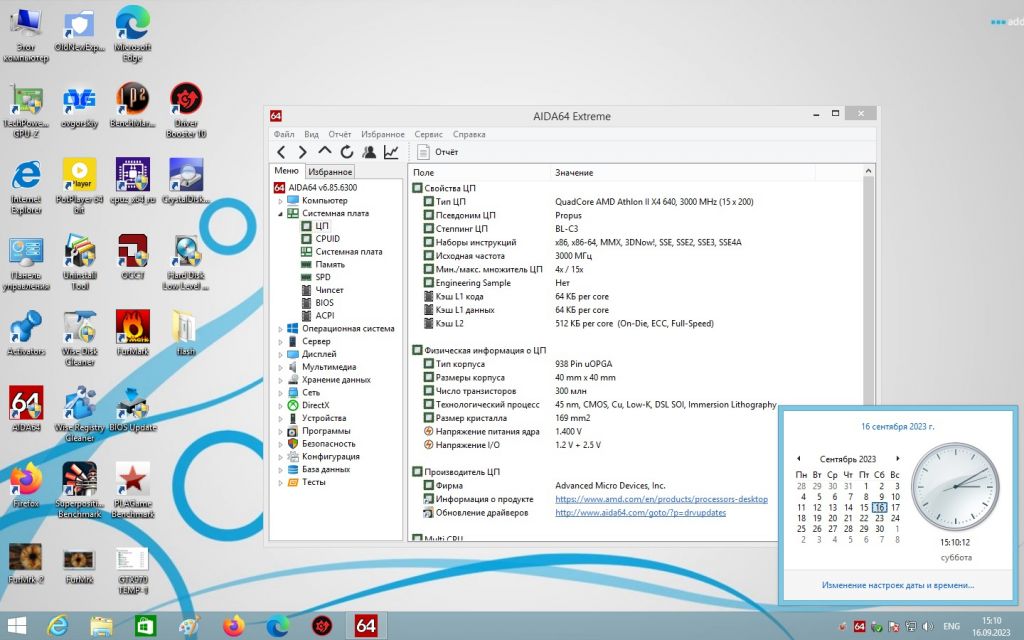Click the Up level arrow in toolbar
1024x640 pixels.
click(x=325, y=152)
